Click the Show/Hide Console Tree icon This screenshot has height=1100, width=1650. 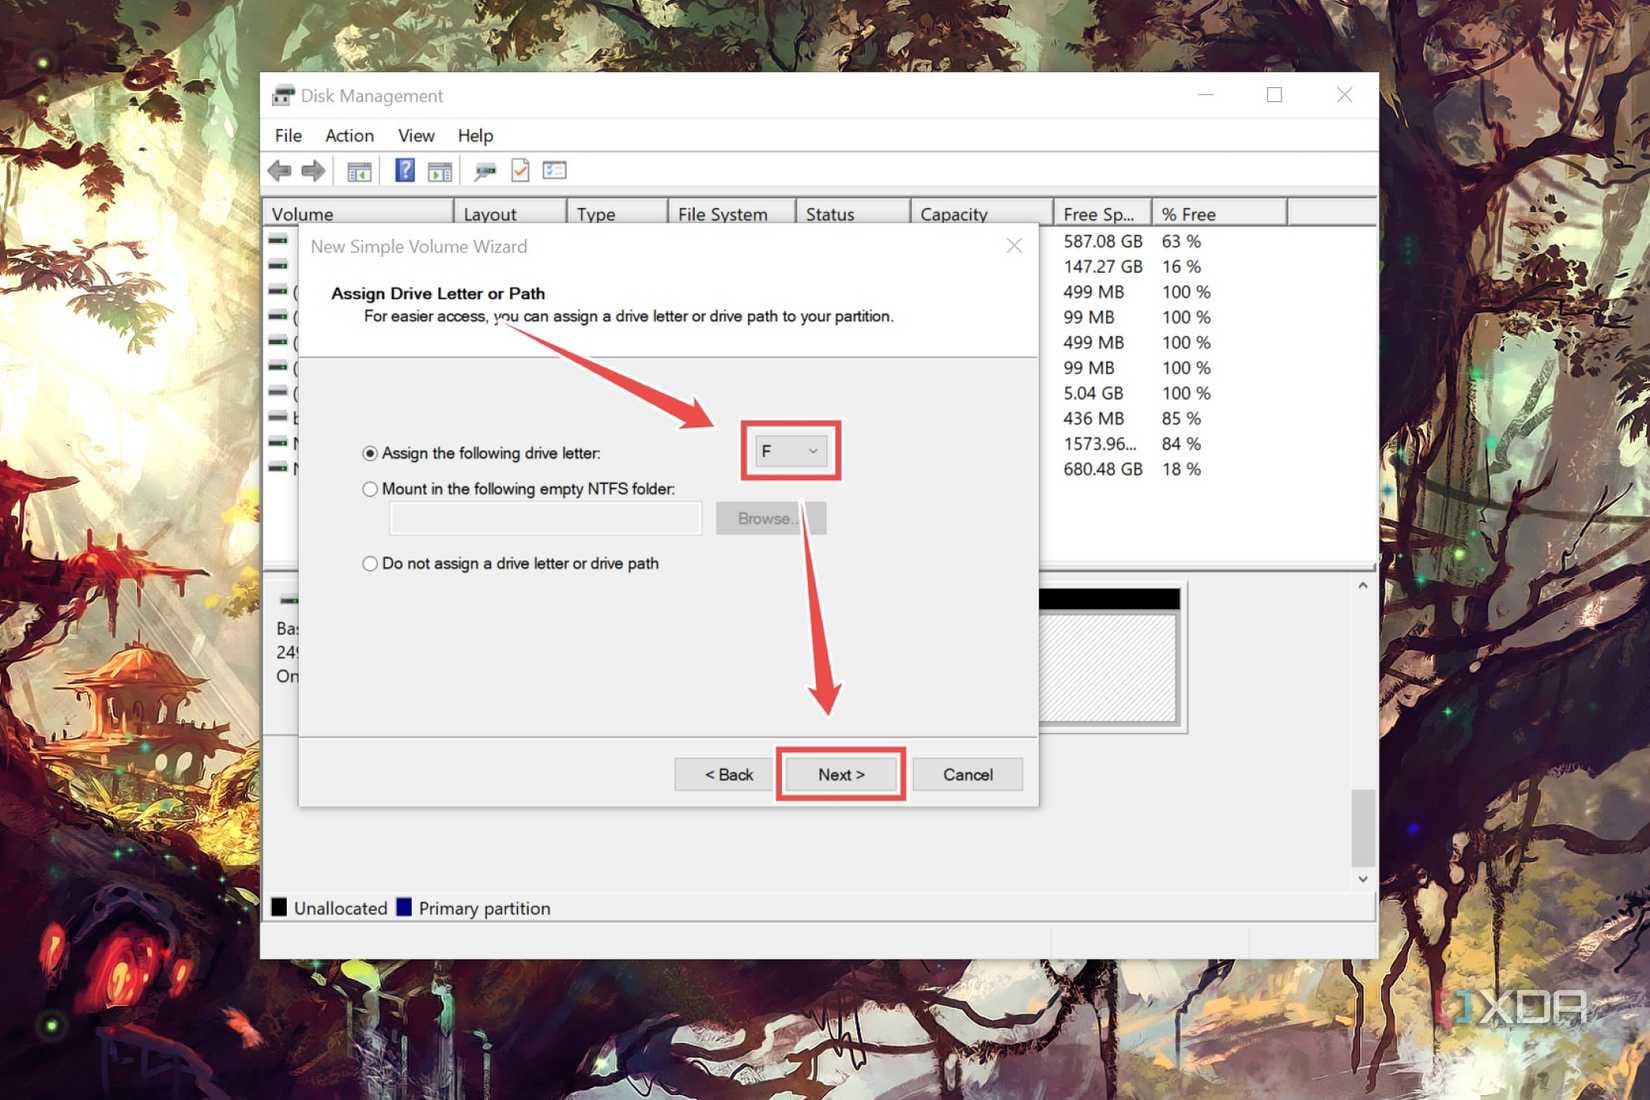pyautogui.click(x=359, y=171)
